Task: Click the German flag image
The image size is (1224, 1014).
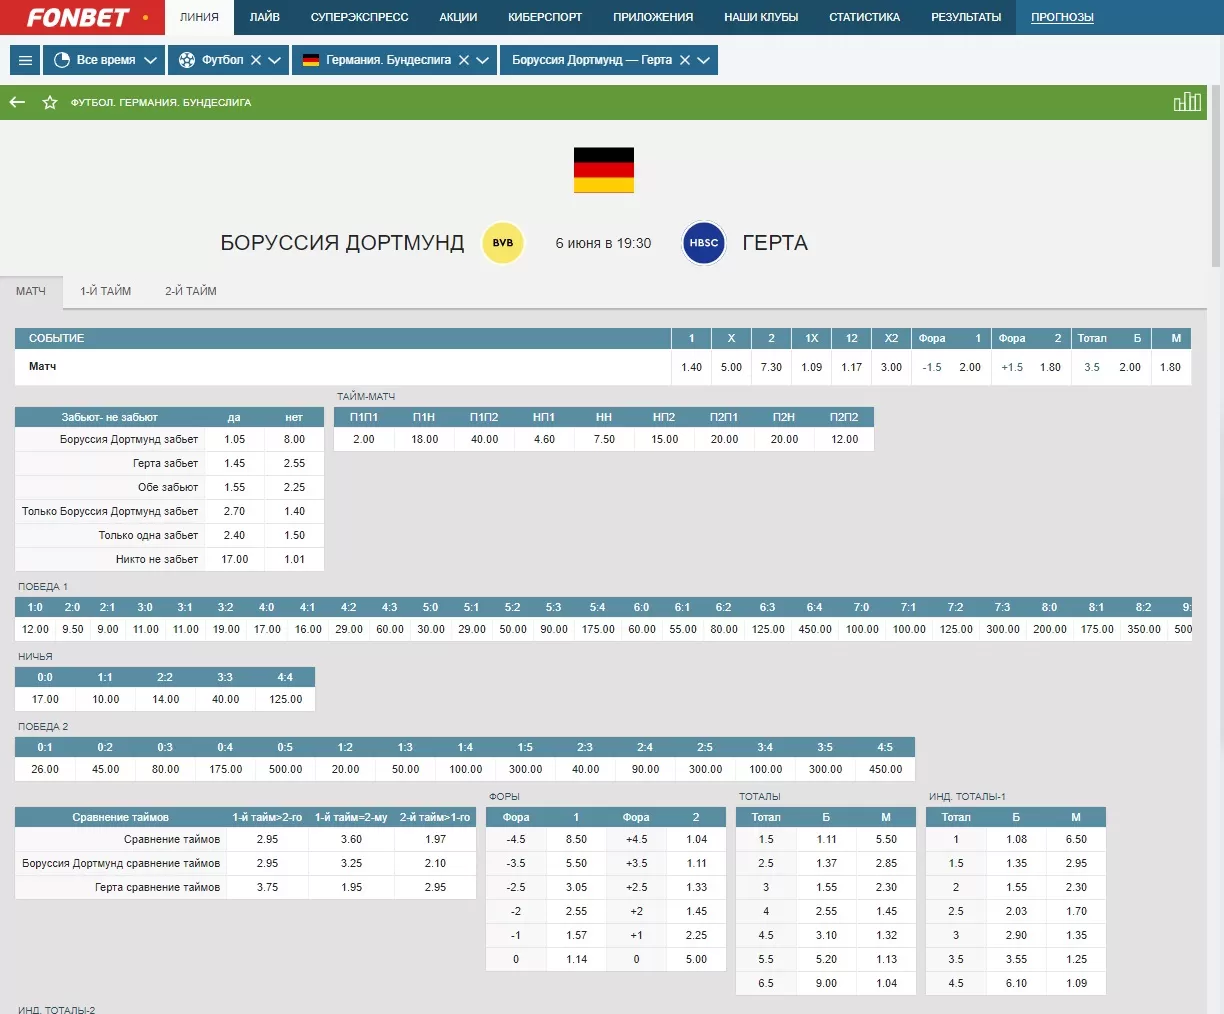Action: pos(604,170)
